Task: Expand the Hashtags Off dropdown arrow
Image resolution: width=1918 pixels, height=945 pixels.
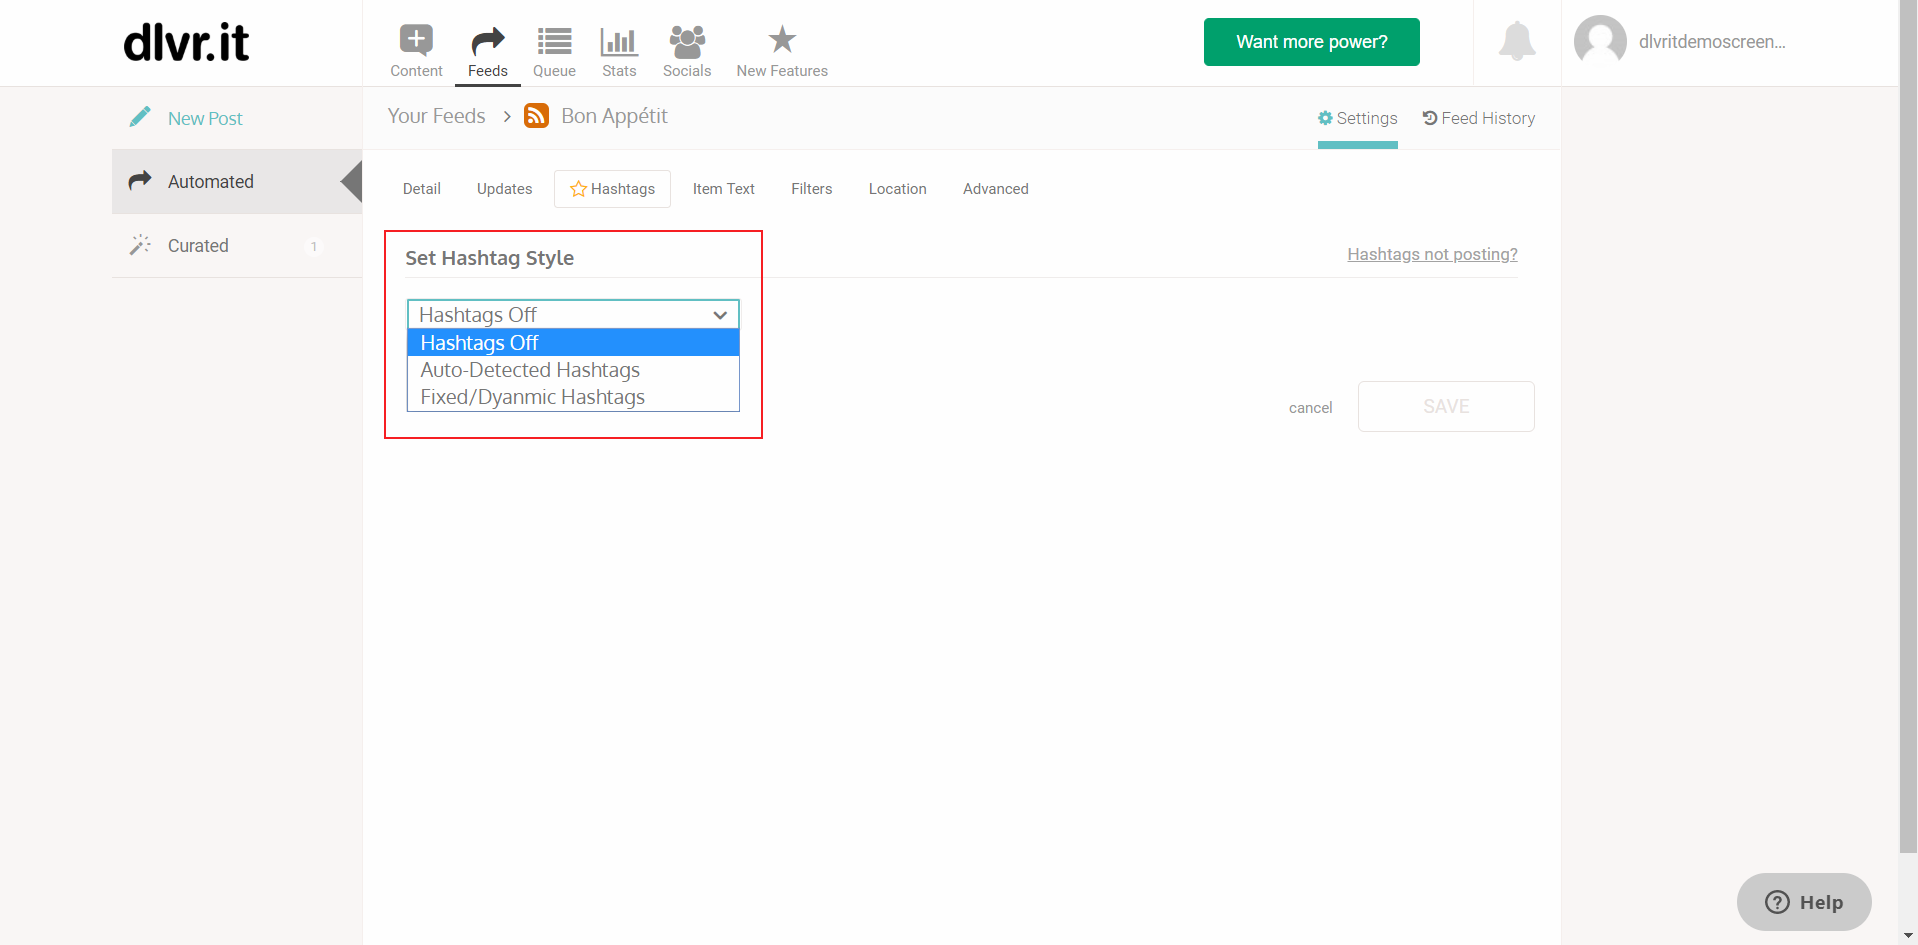Action: click(720, 315)
